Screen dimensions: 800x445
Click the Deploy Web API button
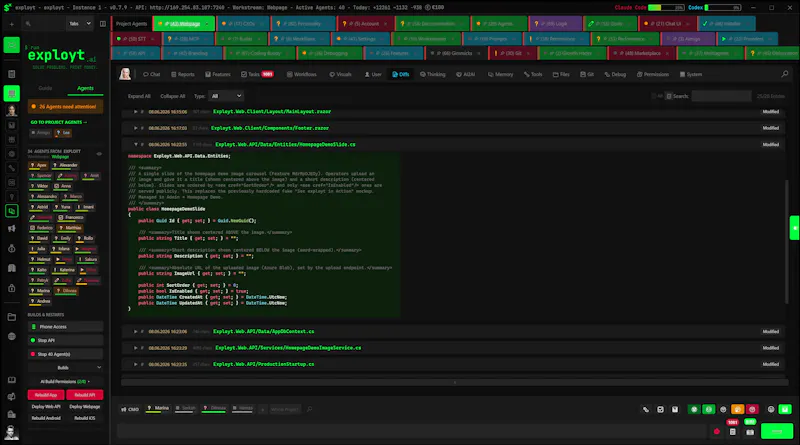[x=46, y=407]
